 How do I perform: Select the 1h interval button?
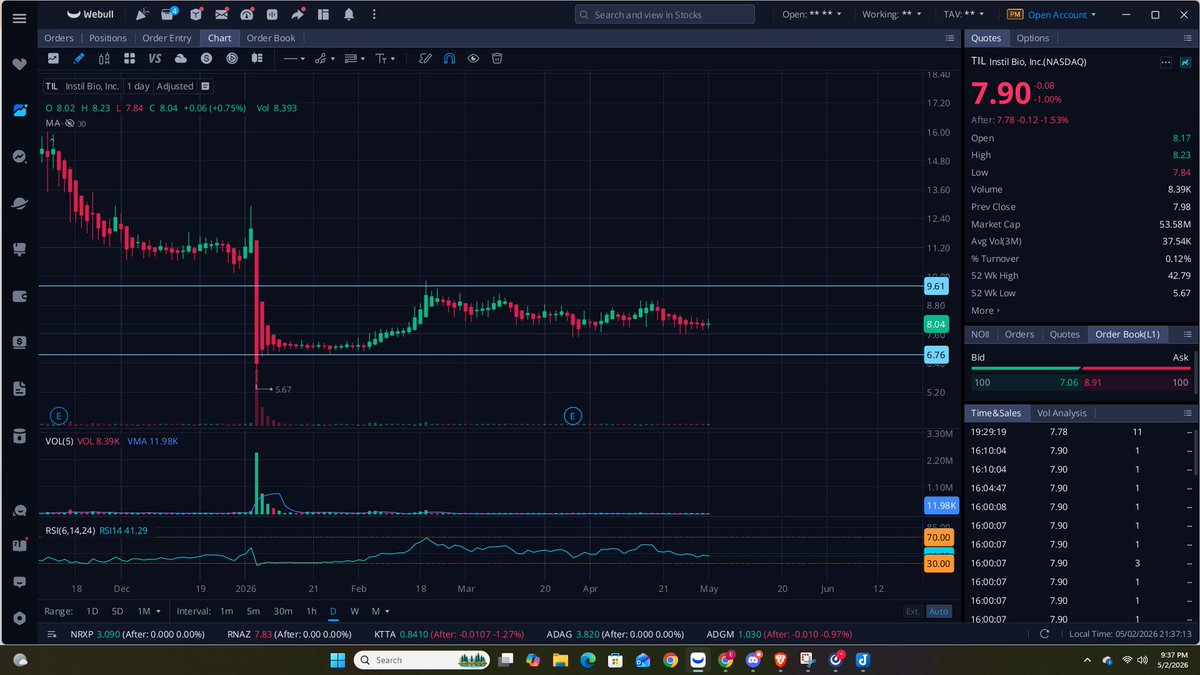pos(311,611)
